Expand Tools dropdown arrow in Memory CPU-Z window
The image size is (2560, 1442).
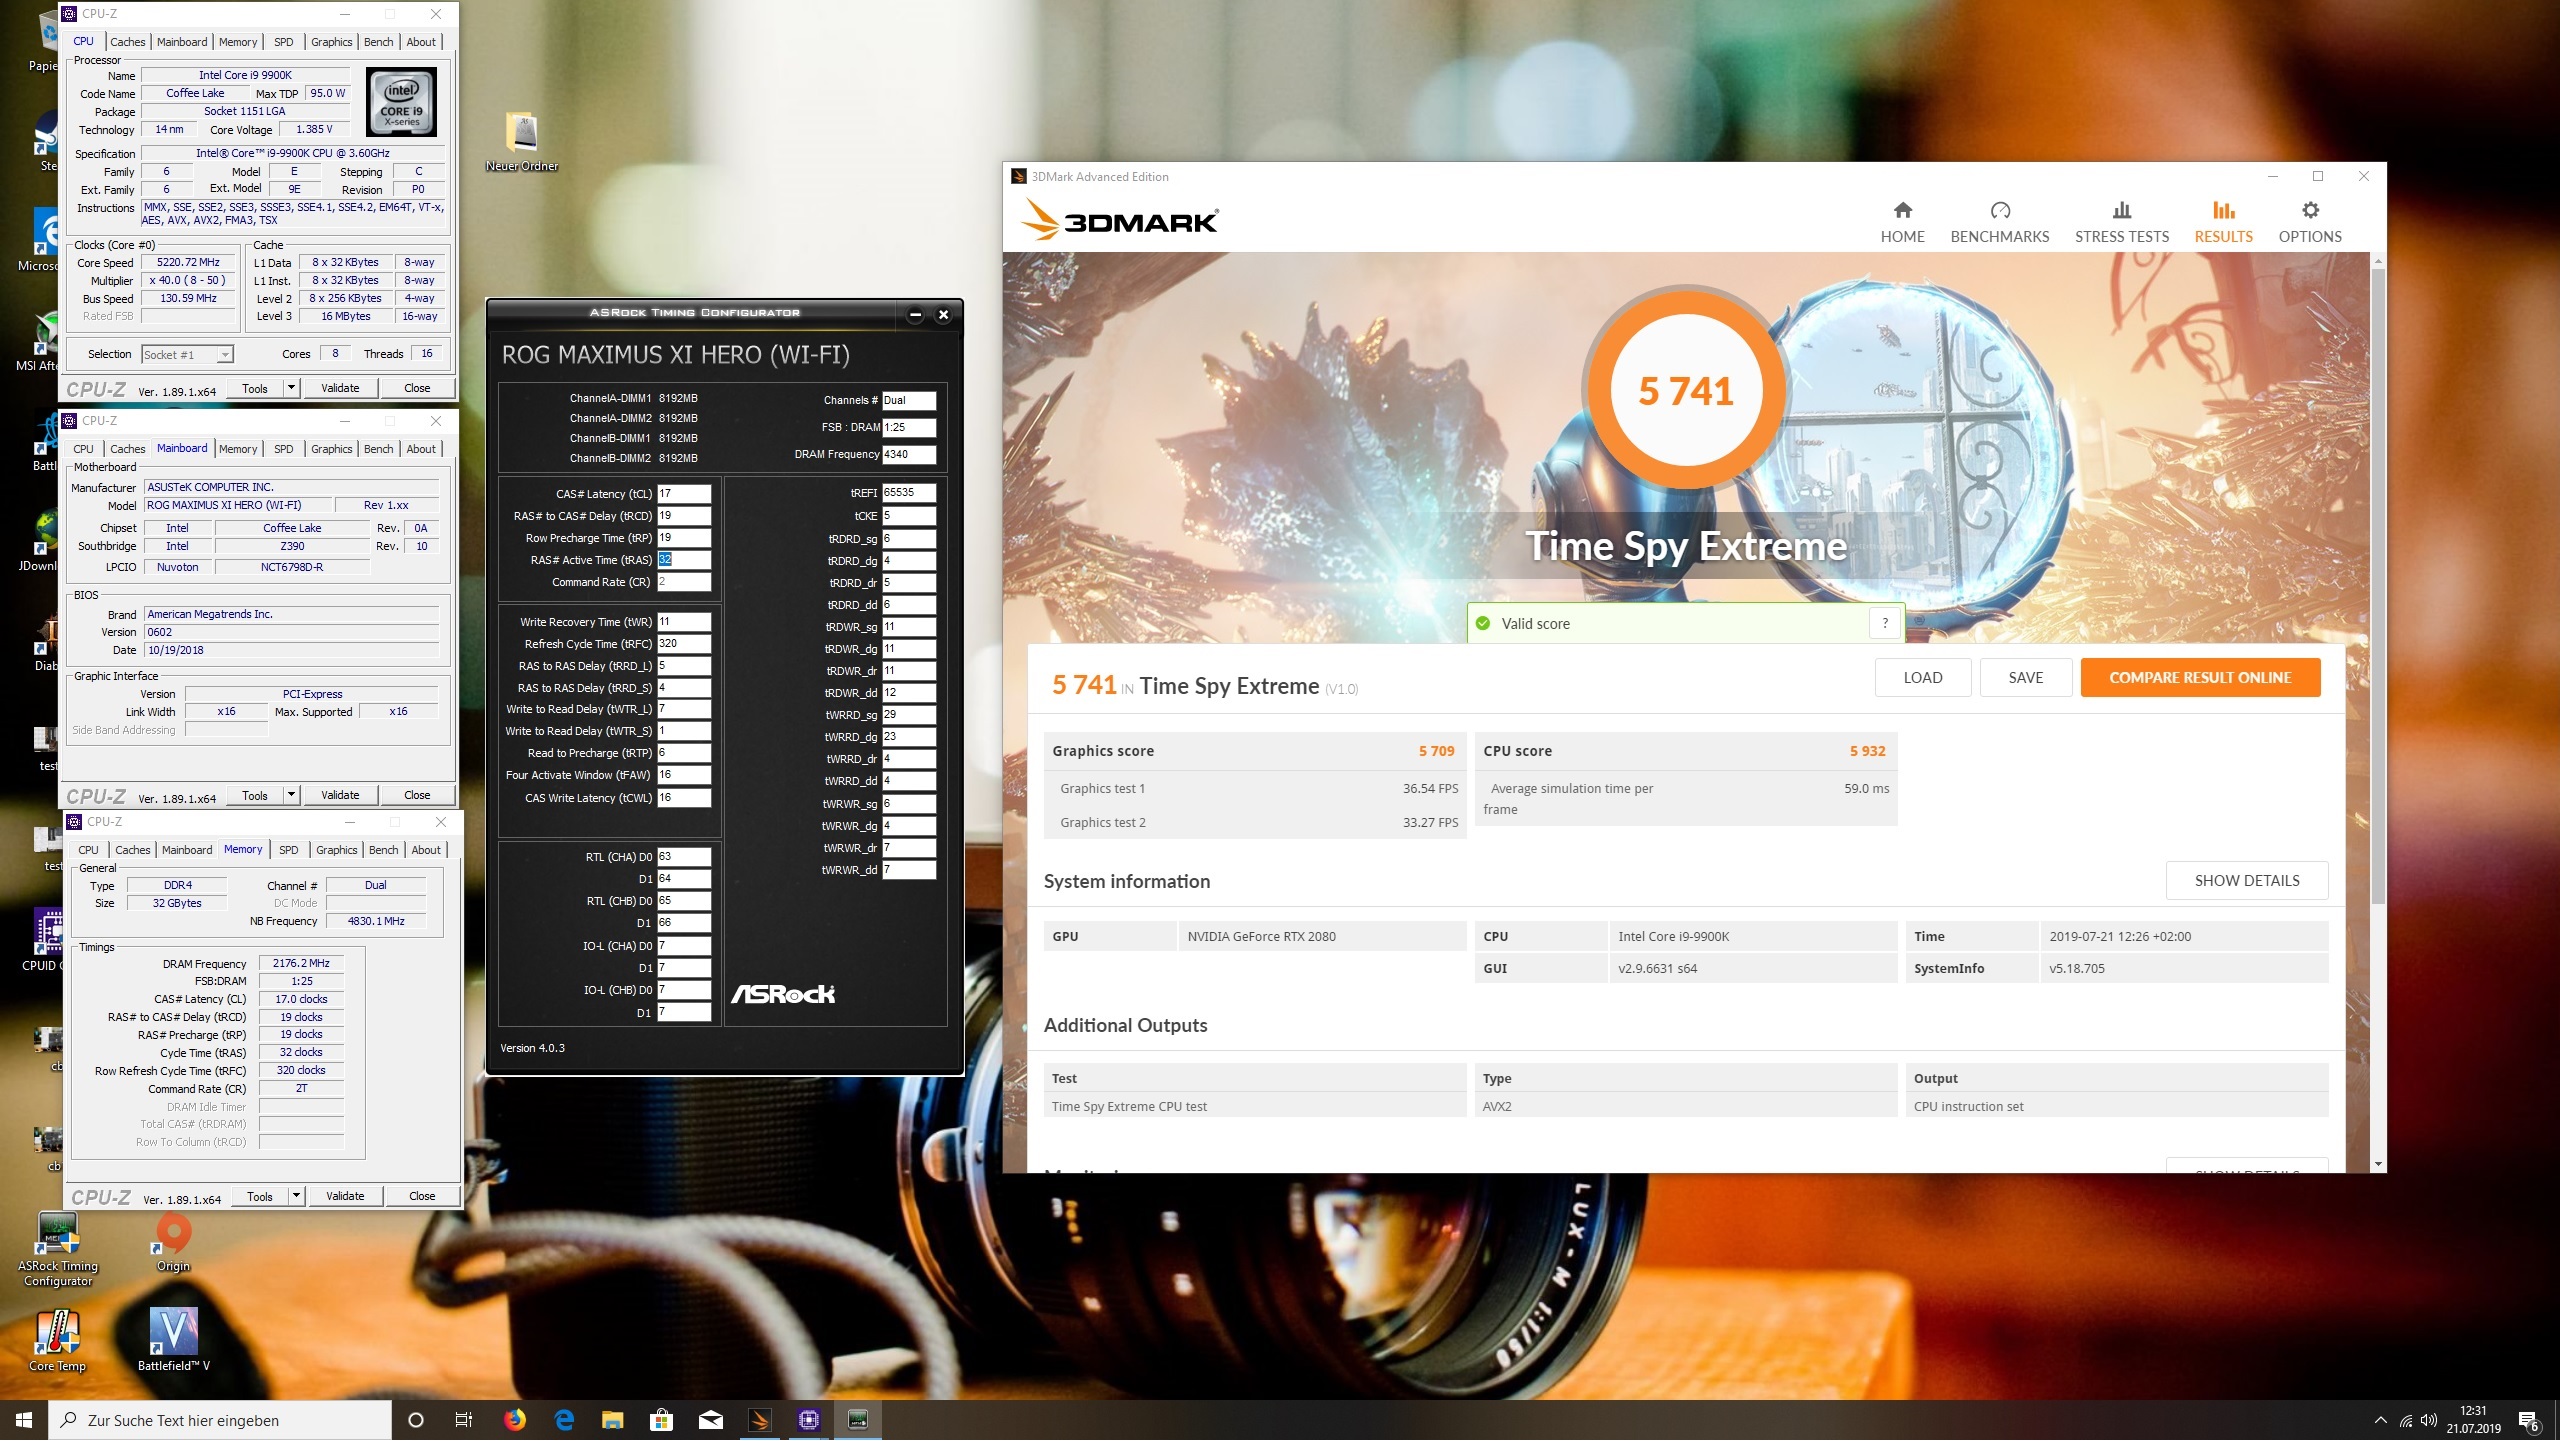coord(296,1197)
